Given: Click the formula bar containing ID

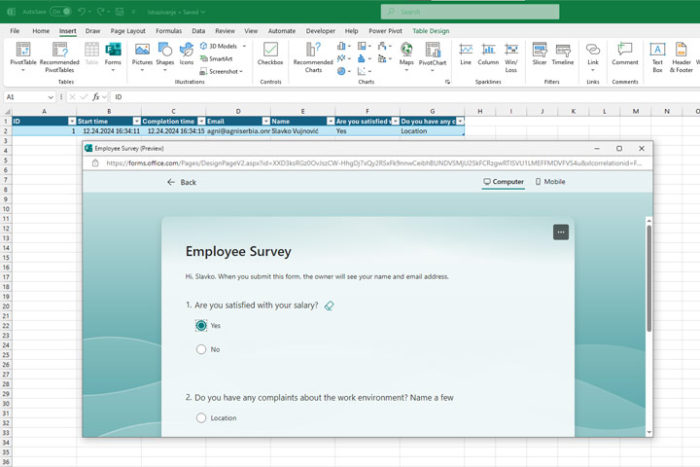Looking at the screenshot, I should pos(402,97).
